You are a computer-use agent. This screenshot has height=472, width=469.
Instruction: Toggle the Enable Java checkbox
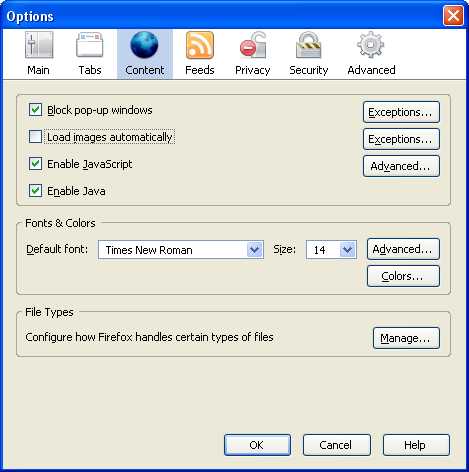pyautogui.click(x=35, y=191)
